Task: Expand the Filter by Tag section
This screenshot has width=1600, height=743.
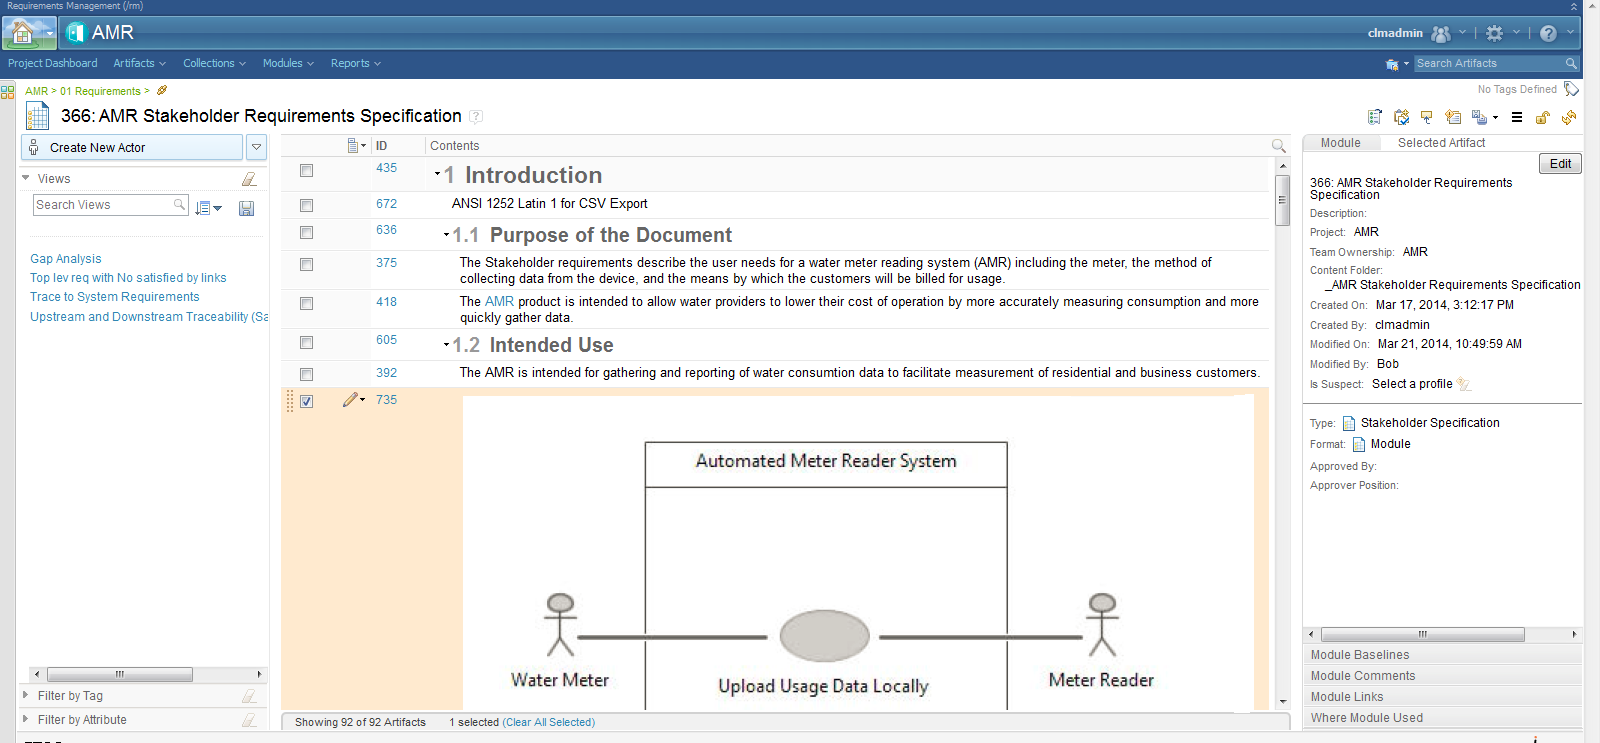Action: point(26,695)
